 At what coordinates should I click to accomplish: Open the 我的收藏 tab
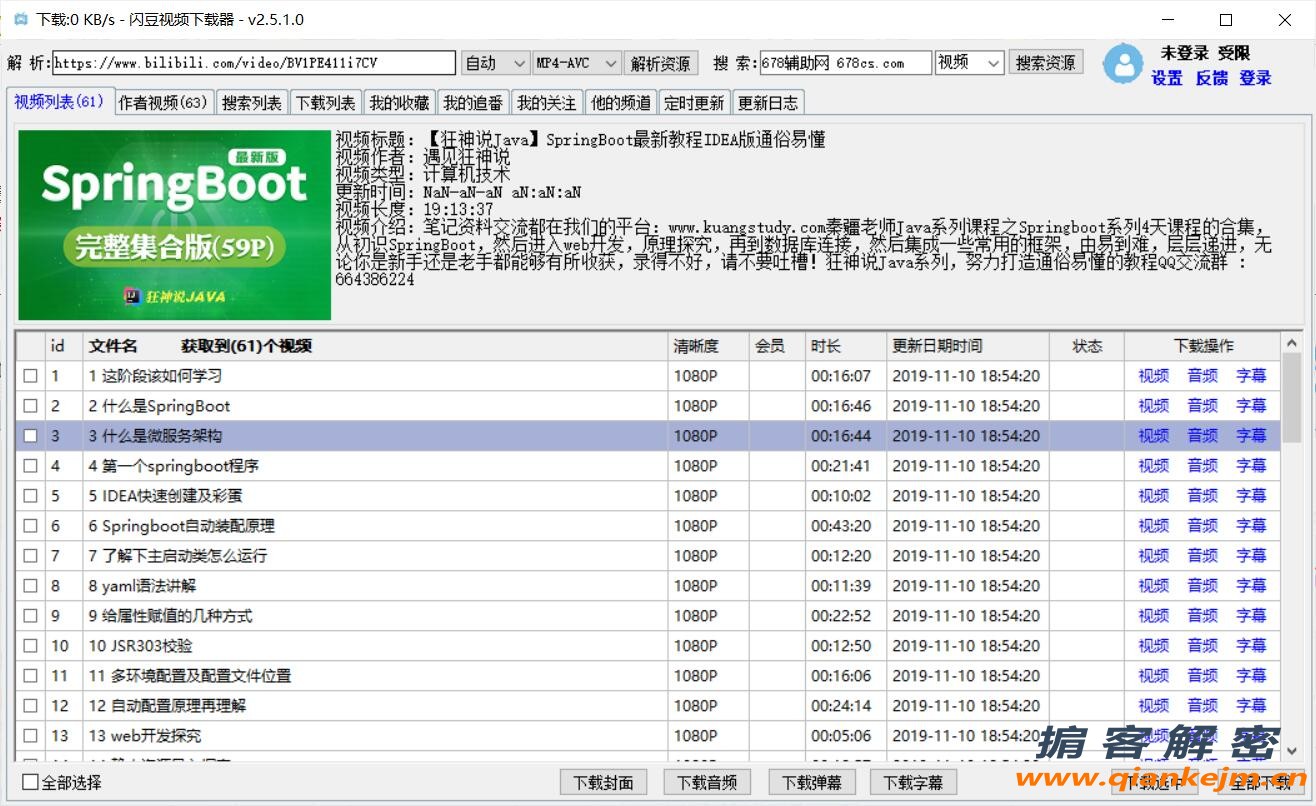click(x=398, y=103)
